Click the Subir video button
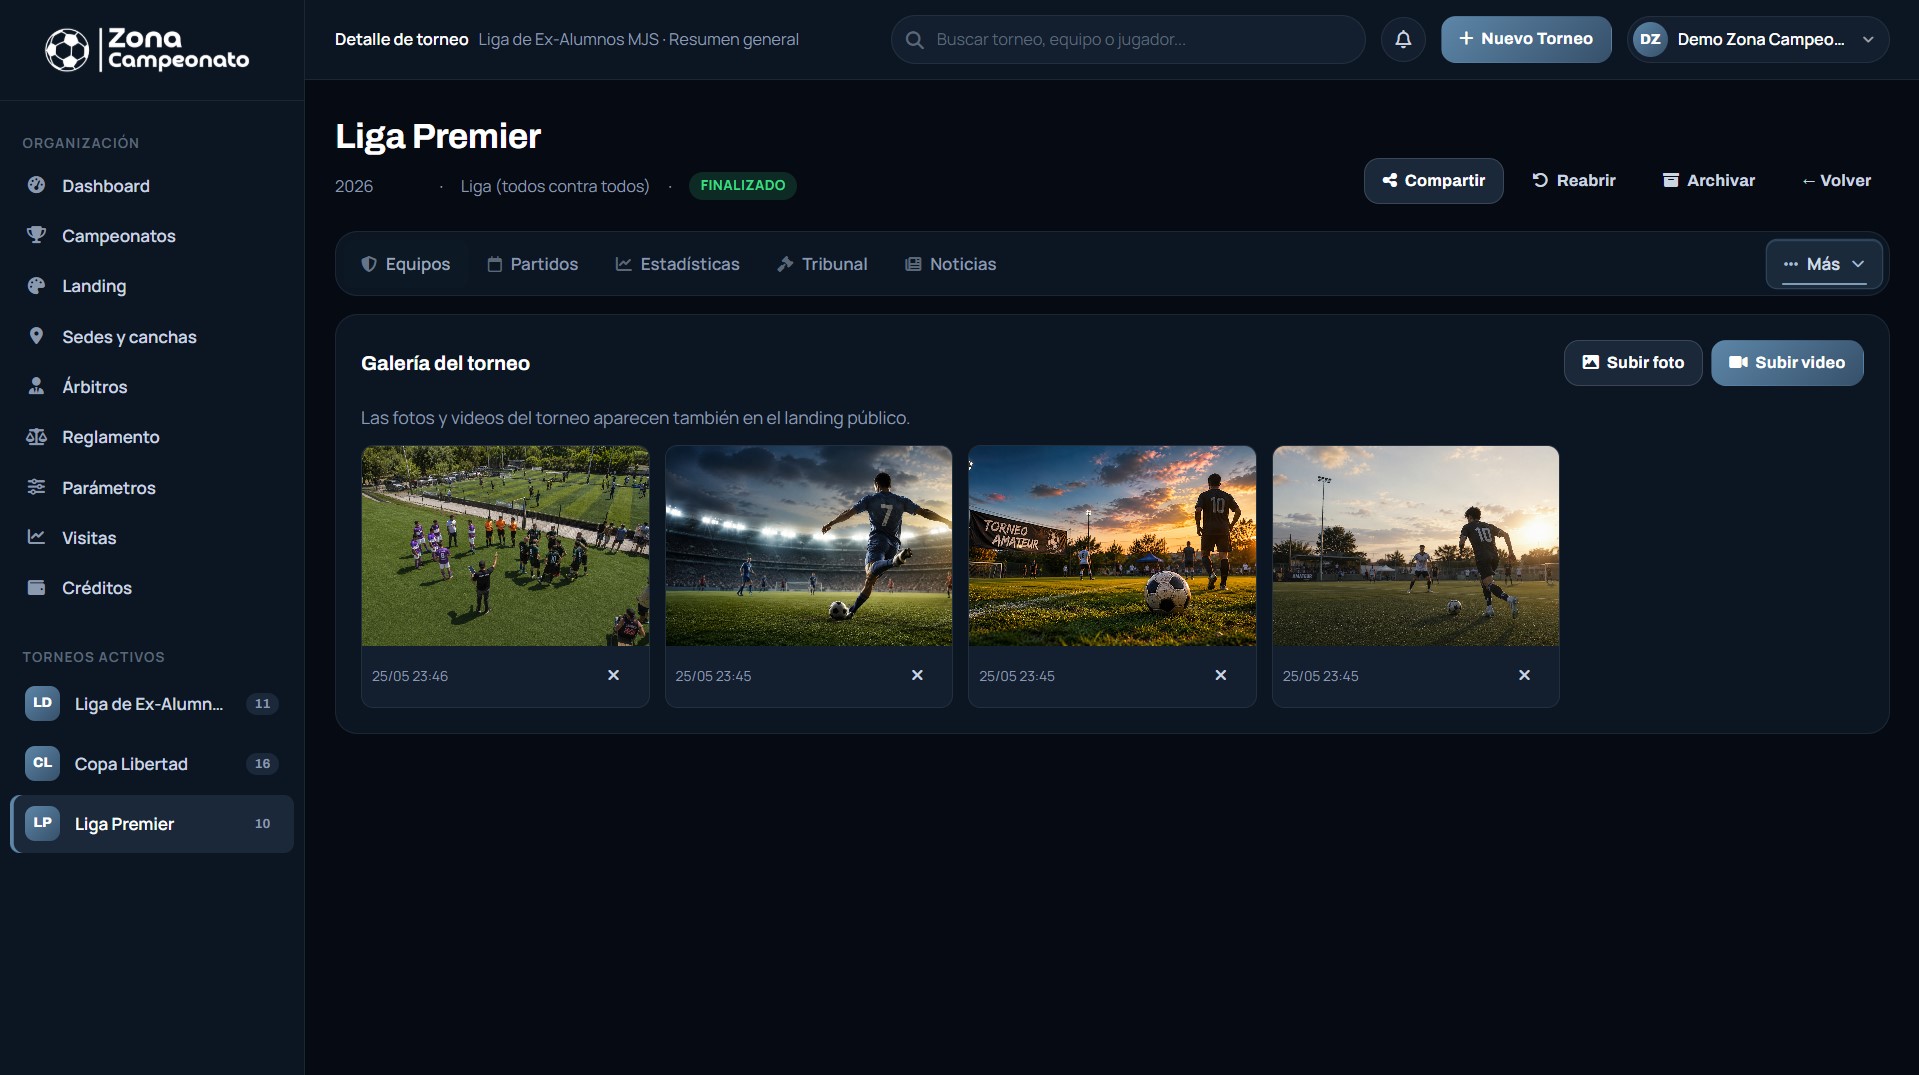 [1787, 363]
